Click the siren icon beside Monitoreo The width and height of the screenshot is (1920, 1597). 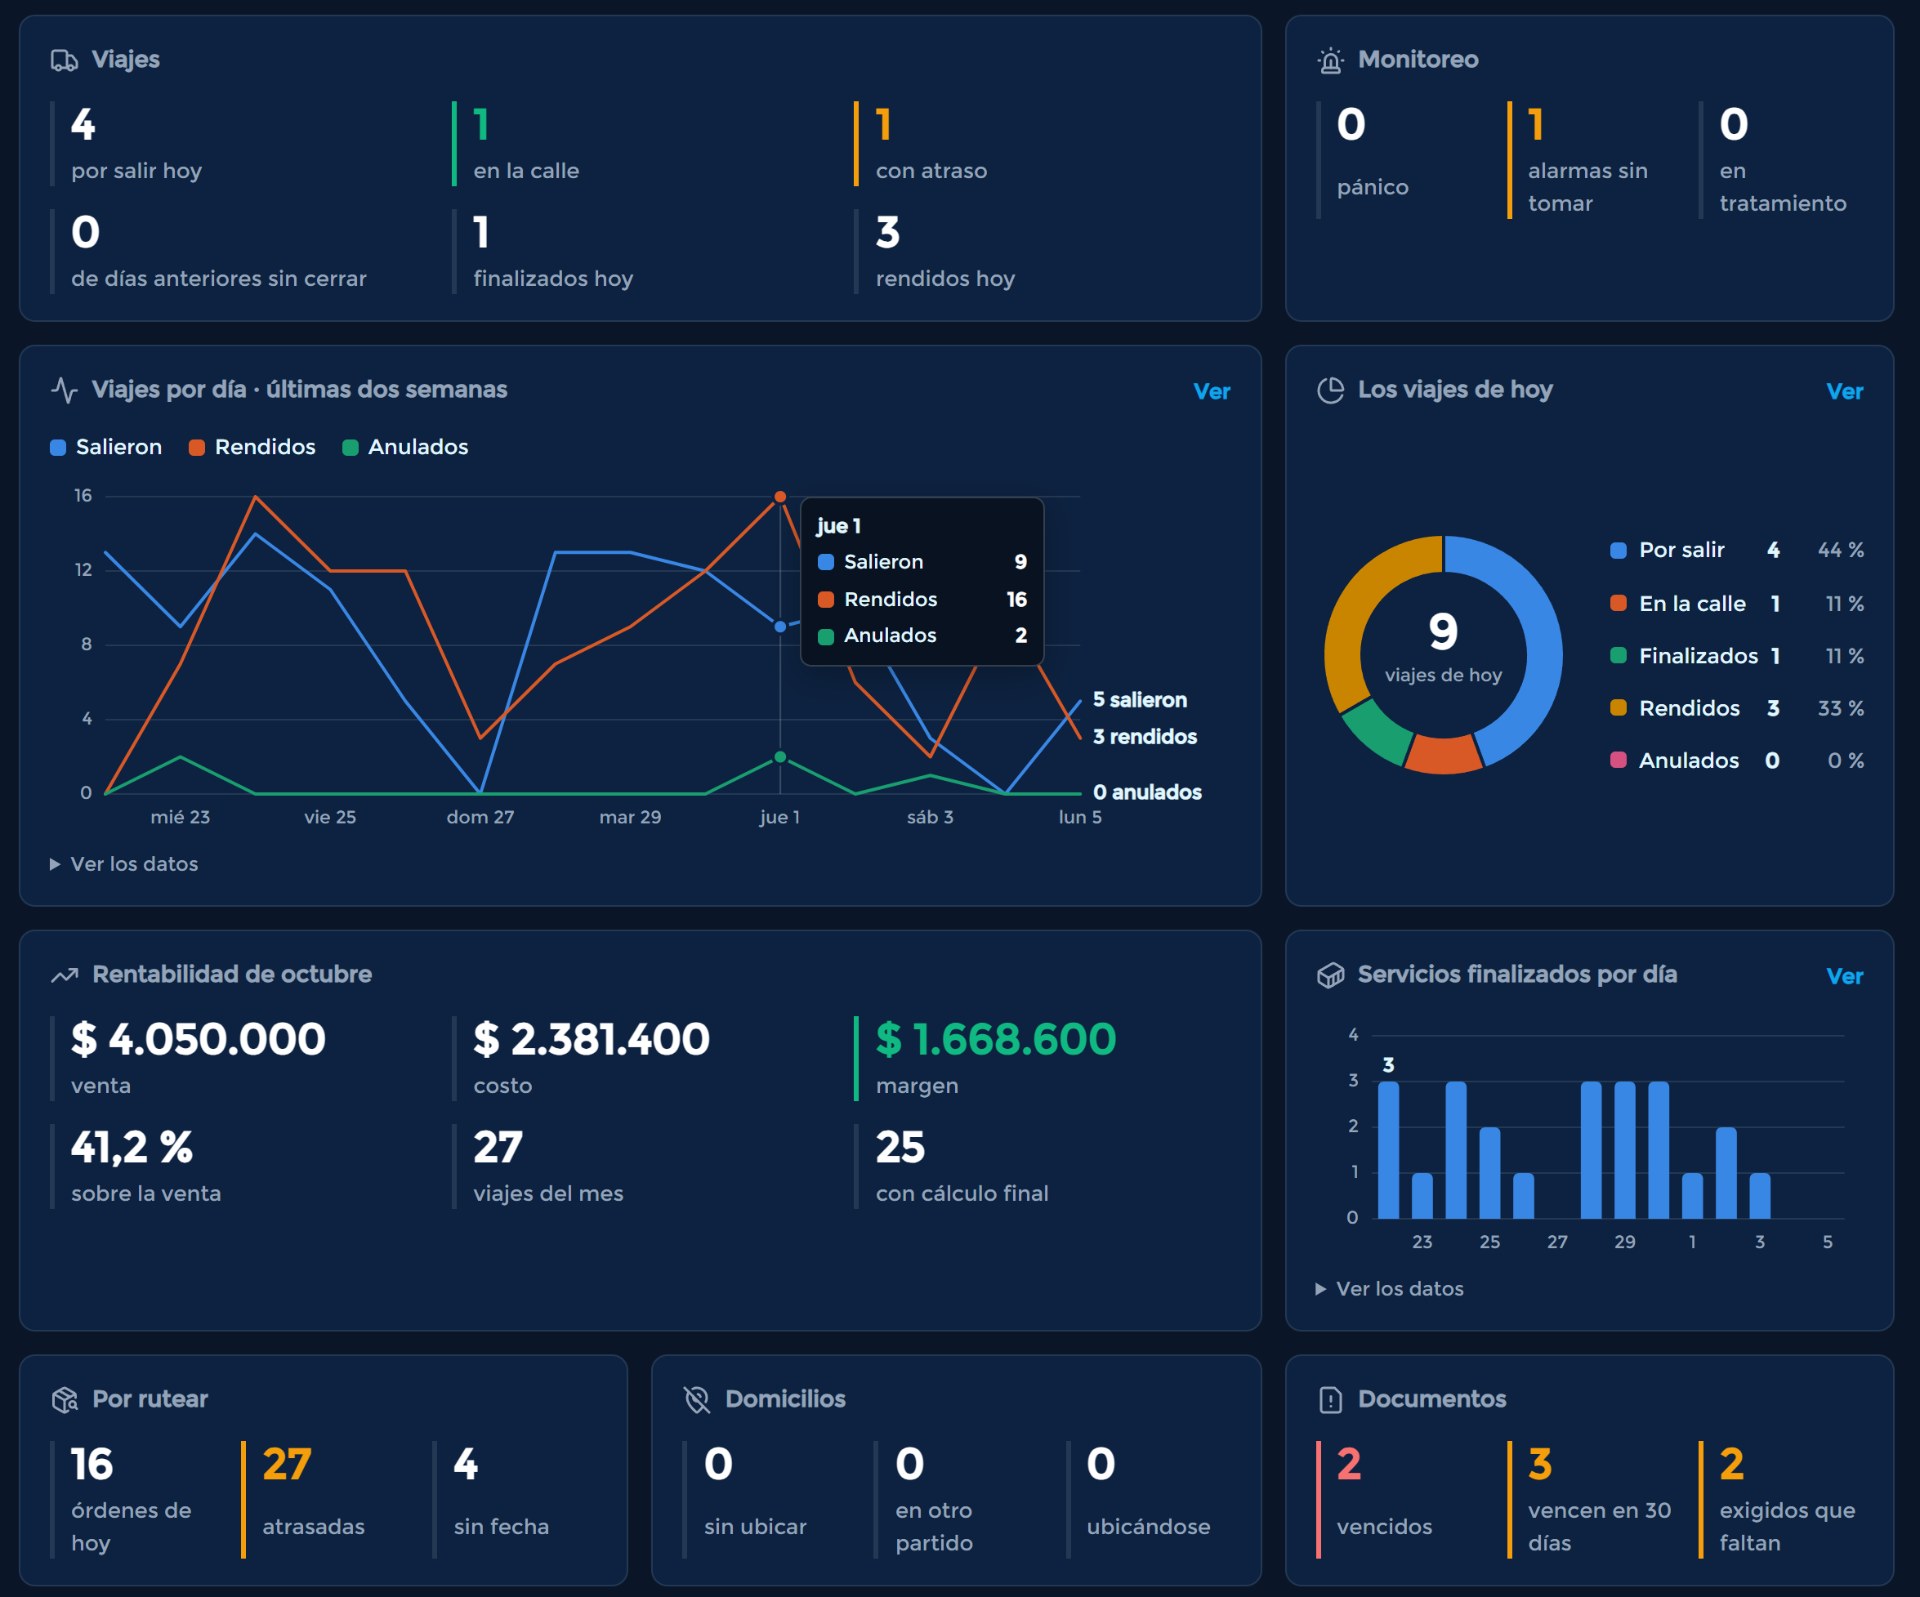[x=1330, y=60]
